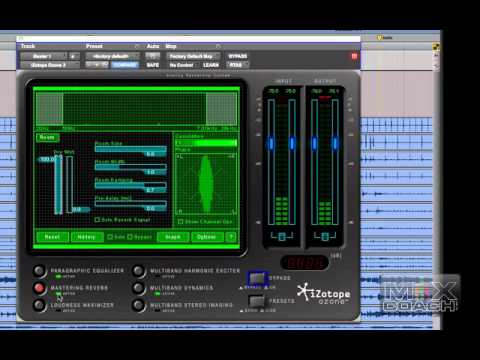The height and width of the screenshot is (360, 480).
Task: Toggle Paragraphic Equalizer active indicator
Action: coord(58,277)
